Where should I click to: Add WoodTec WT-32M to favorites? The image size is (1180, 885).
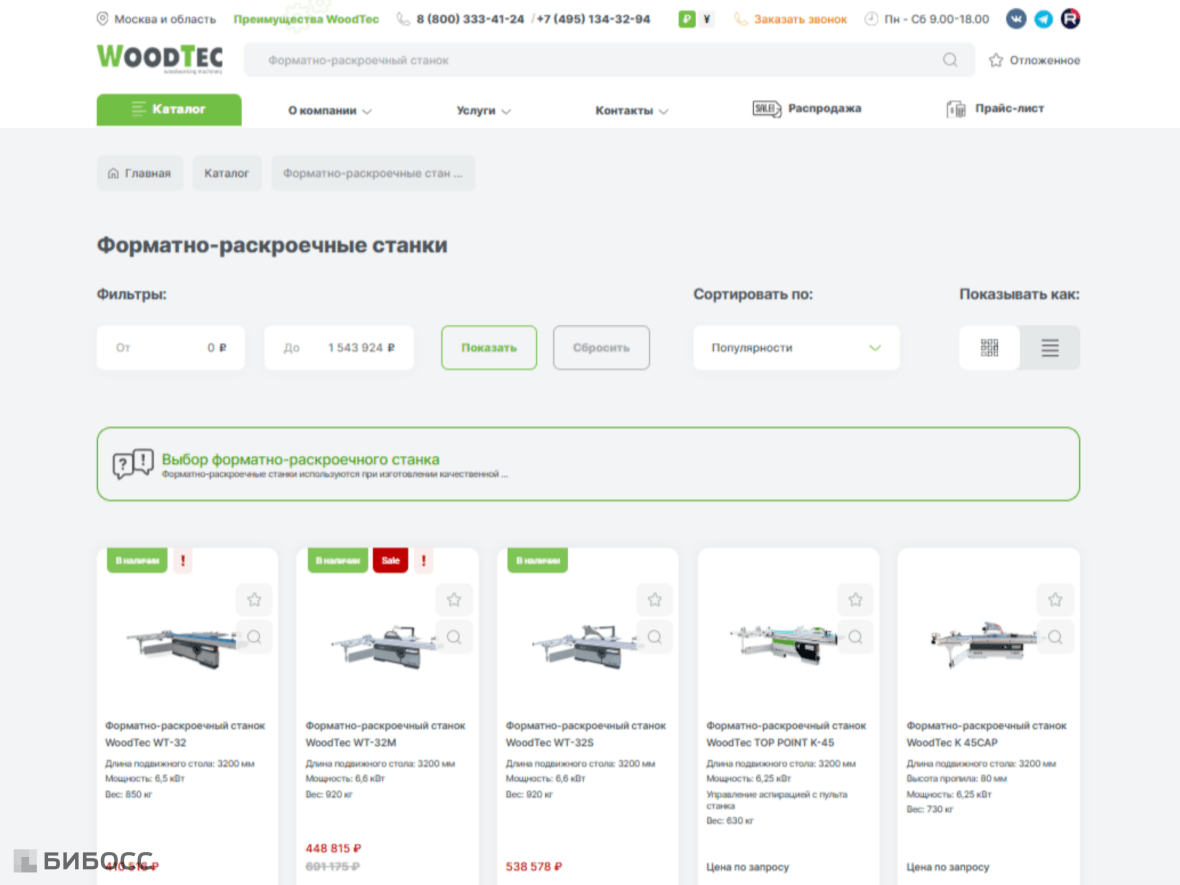(x=454, y=600)
